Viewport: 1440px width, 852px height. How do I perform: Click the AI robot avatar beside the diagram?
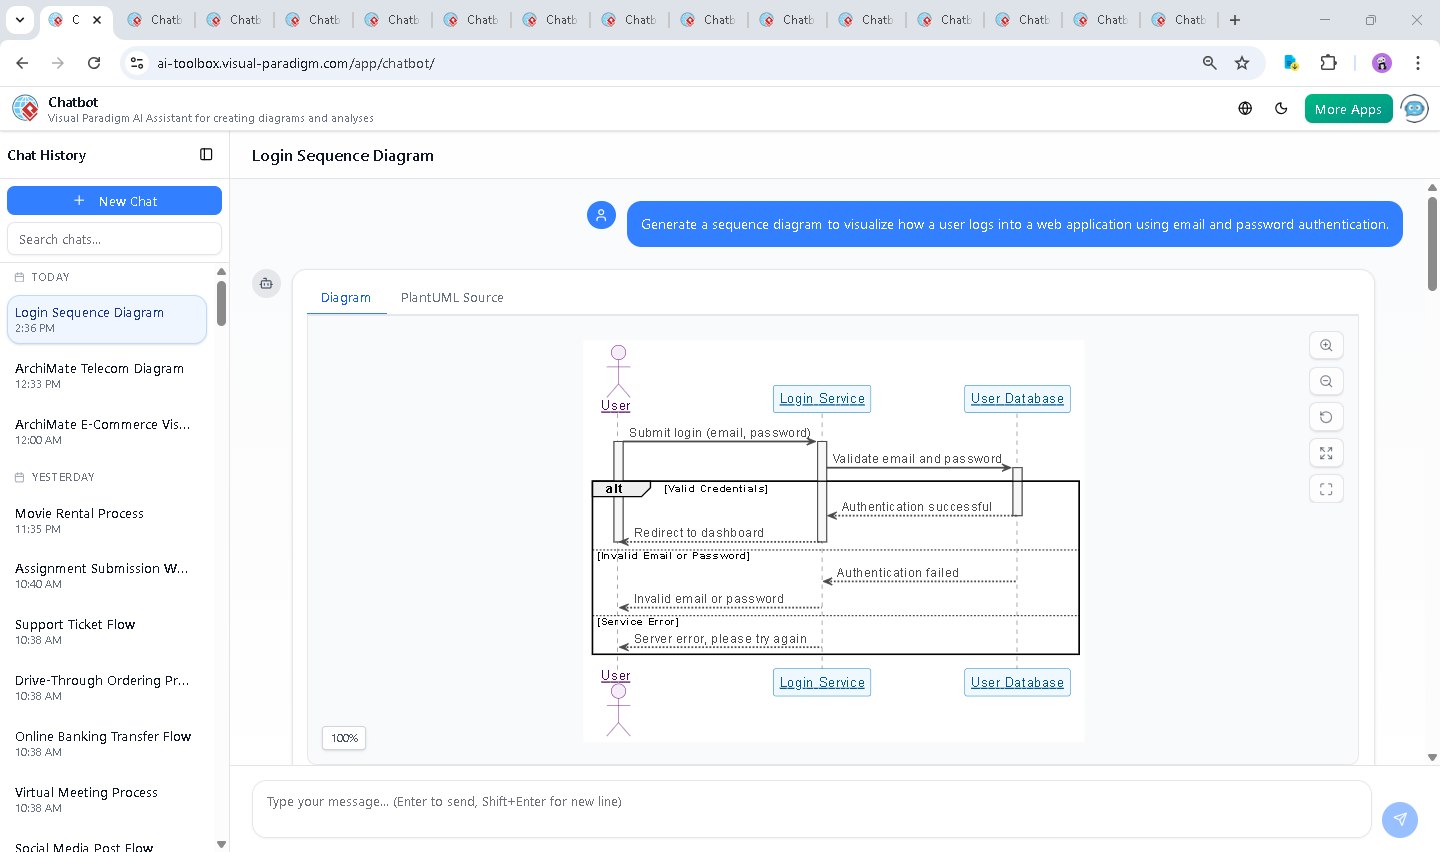[x=266, y=283]
